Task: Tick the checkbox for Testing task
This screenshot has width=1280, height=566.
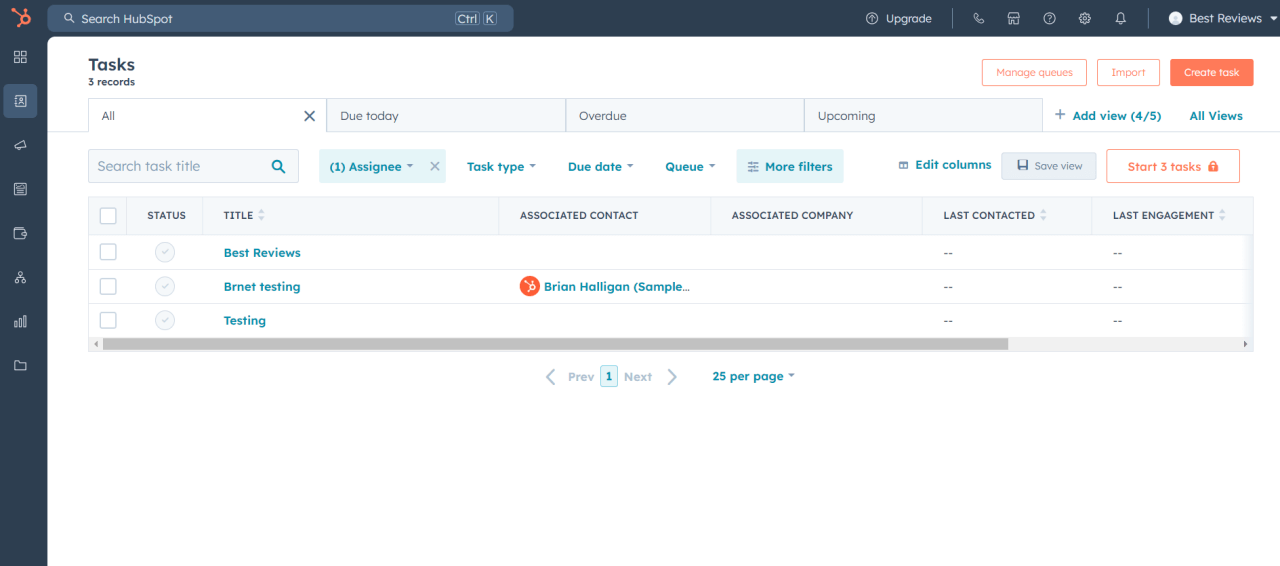Action: [x=108, y=320]
